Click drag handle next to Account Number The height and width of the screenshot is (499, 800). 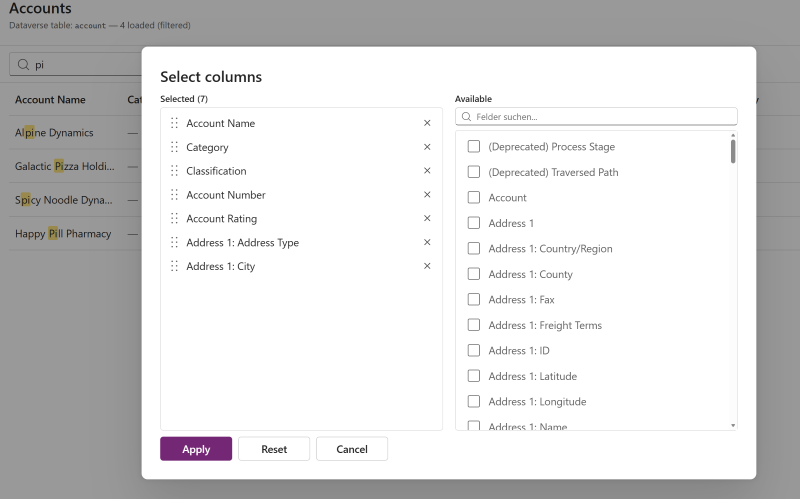tap(174, 194)
